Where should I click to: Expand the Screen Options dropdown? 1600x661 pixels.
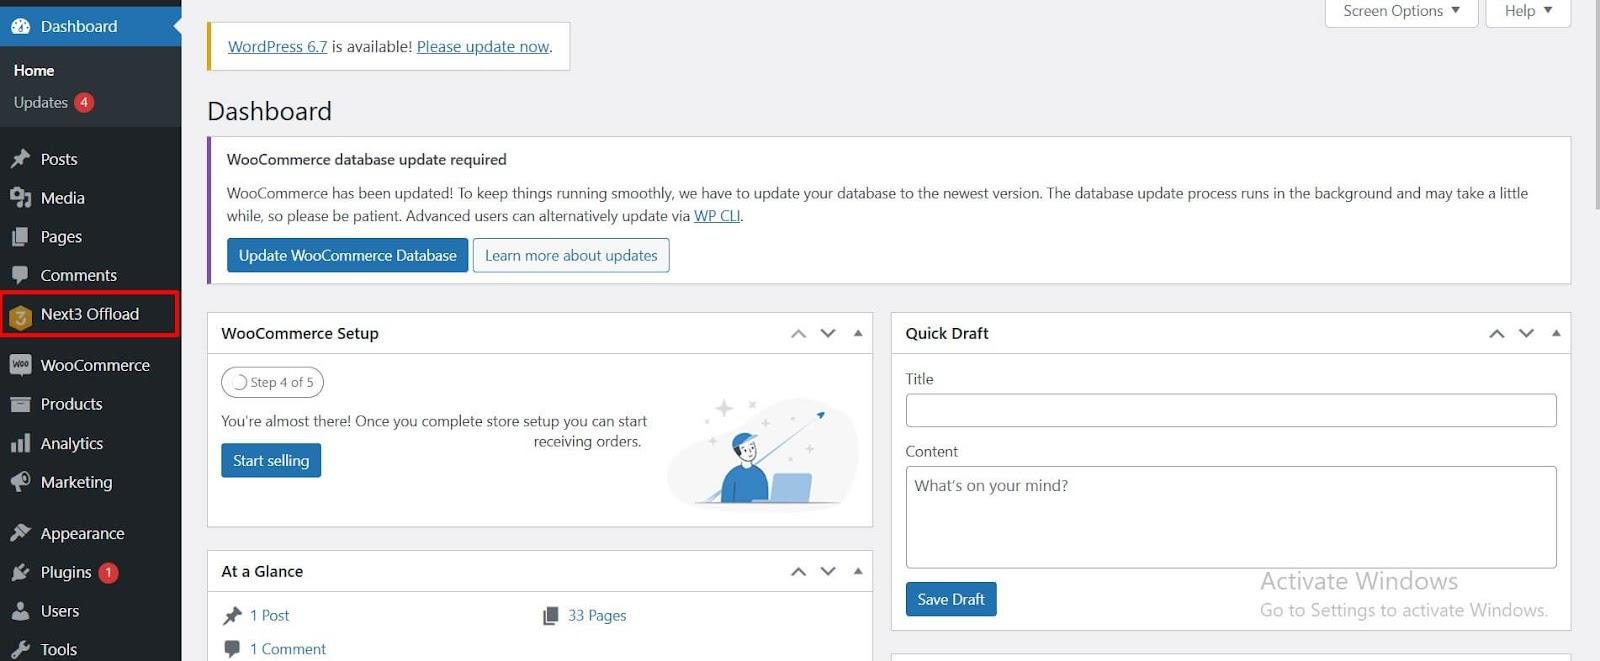point(1401,11)
